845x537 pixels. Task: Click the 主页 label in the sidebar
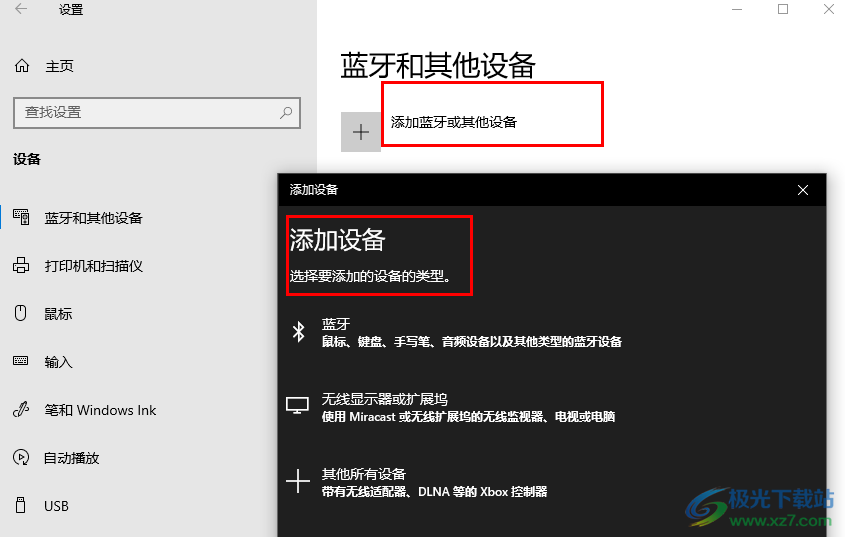(59, 66)
